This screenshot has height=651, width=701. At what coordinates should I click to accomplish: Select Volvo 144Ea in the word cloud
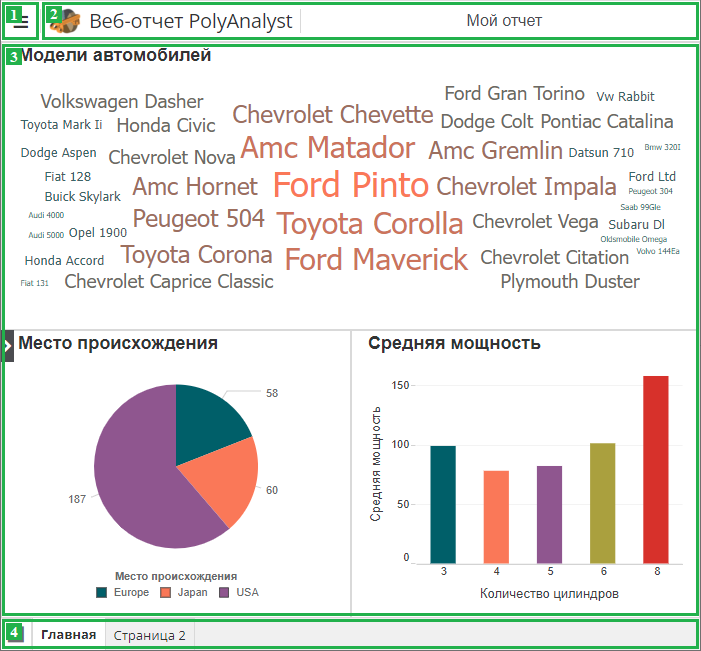658,251
